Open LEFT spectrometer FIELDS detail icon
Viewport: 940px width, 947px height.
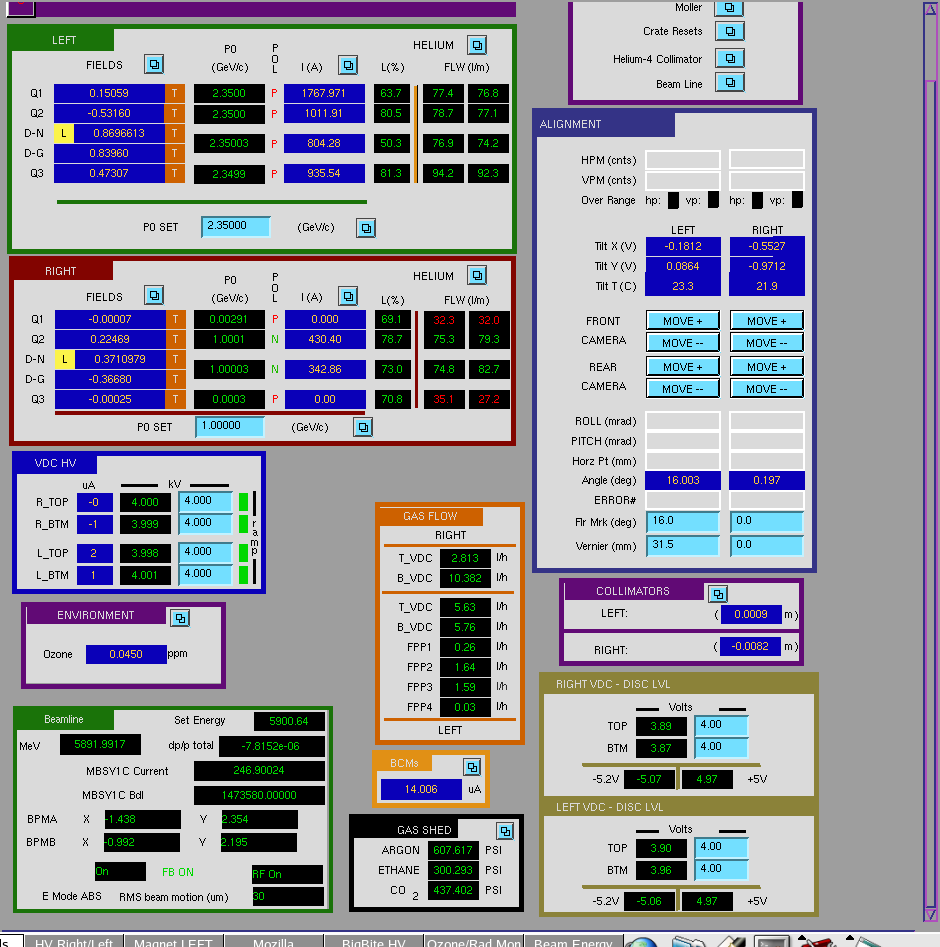[154, 64]
